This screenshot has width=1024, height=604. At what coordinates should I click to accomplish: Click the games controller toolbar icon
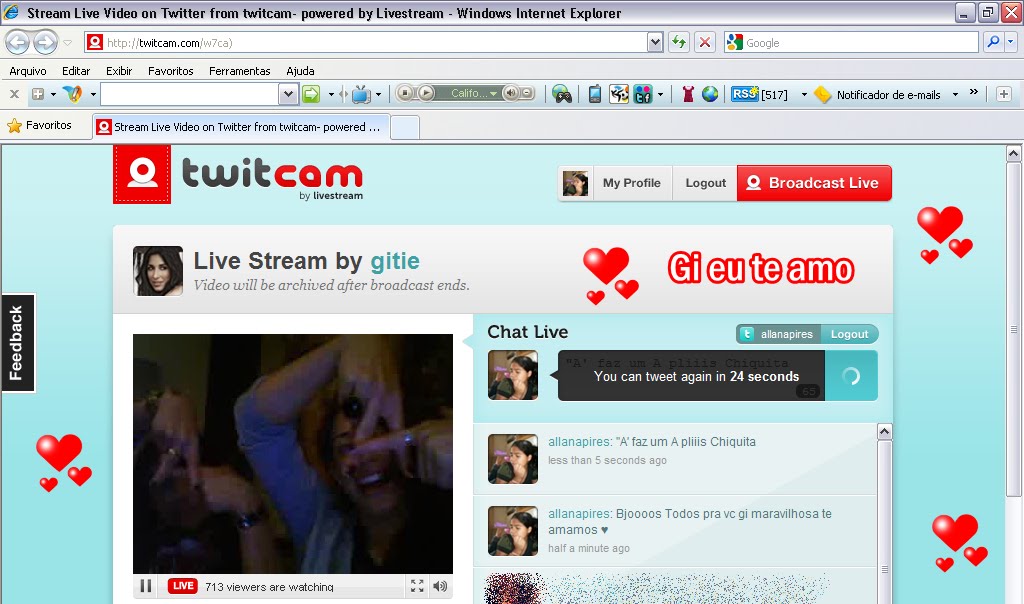tap(562, 94)
